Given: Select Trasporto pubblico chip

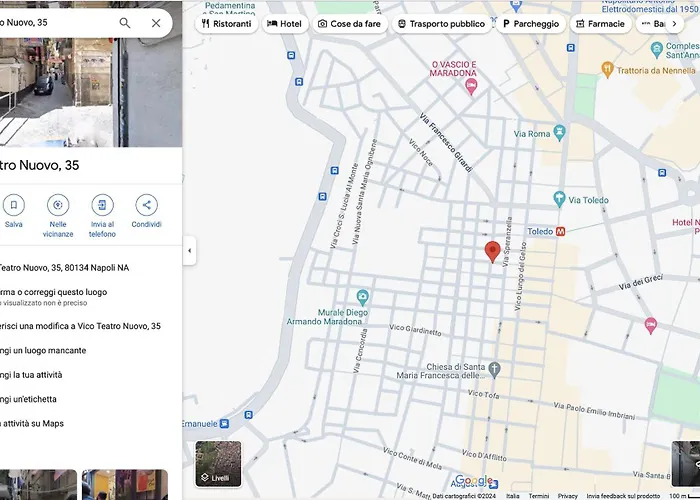Looking at the screenshot, I should click(441, 24).
